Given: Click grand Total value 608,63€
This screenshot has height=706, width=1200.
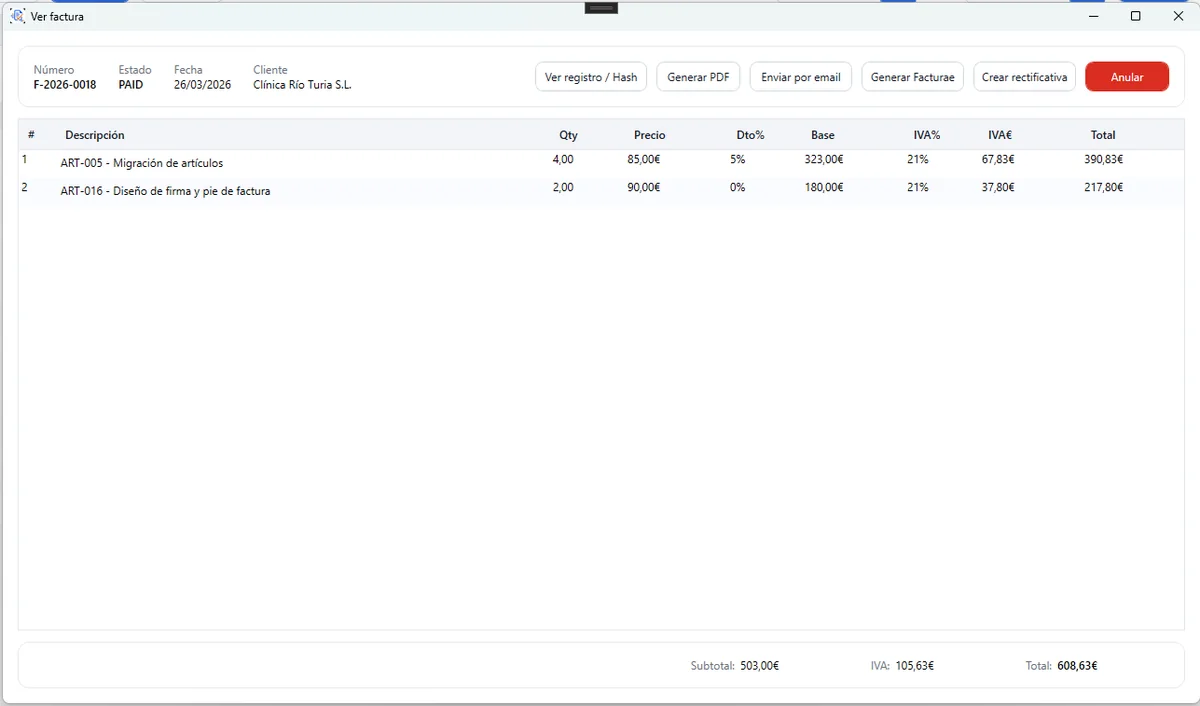Looking at the screenshot, I should (x=1077, y=666).
